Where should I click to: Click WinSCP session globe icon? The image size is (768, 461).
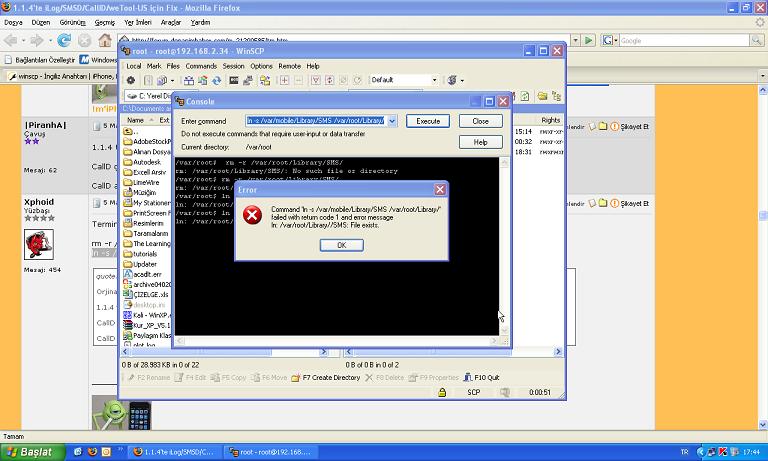452,80
